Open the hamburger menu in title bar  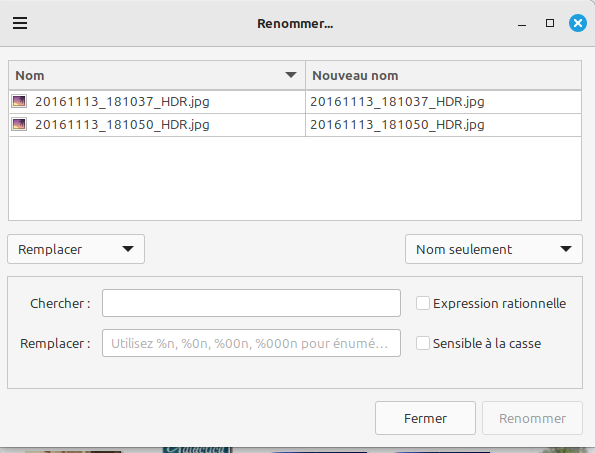pos(20,23)
